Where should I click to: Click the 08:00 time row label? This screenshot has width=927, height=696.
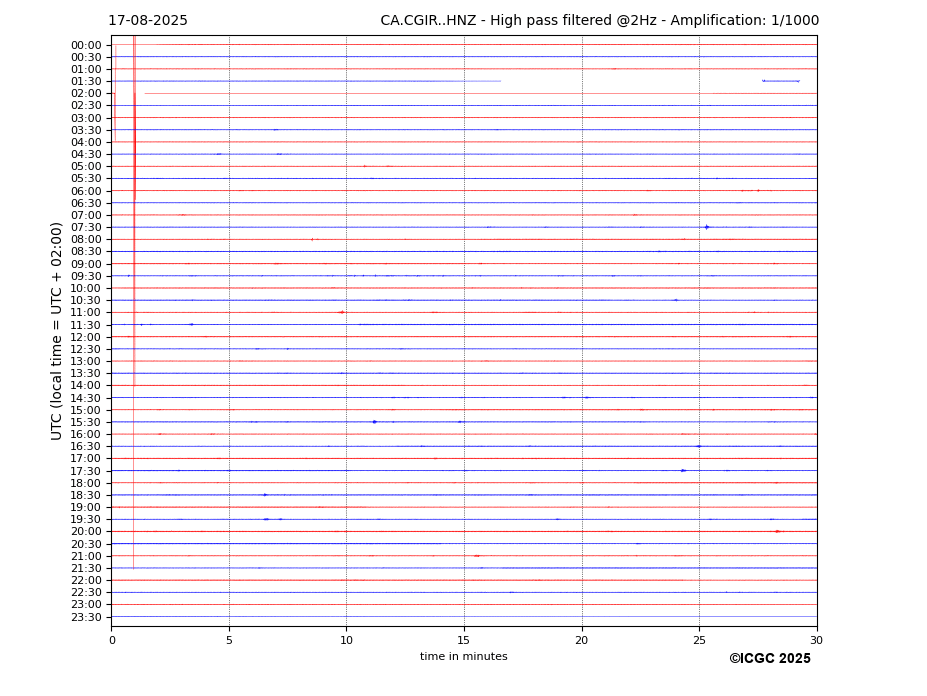[x=86, y=239]
